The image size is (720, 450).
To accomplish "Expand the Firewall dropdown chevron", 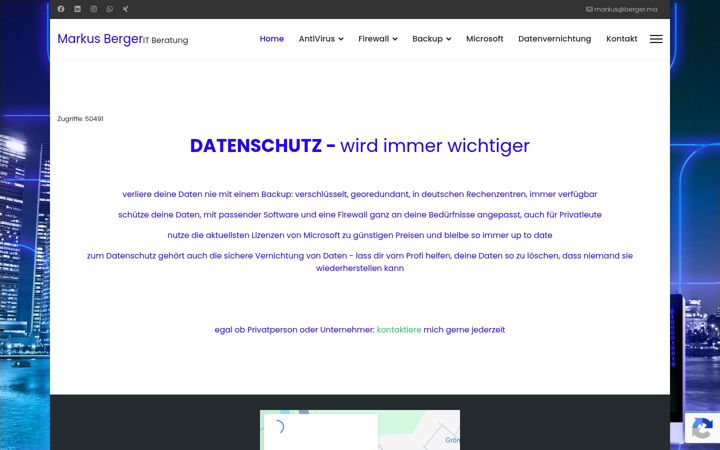I will pyautogui.click(x=395, y=39).
